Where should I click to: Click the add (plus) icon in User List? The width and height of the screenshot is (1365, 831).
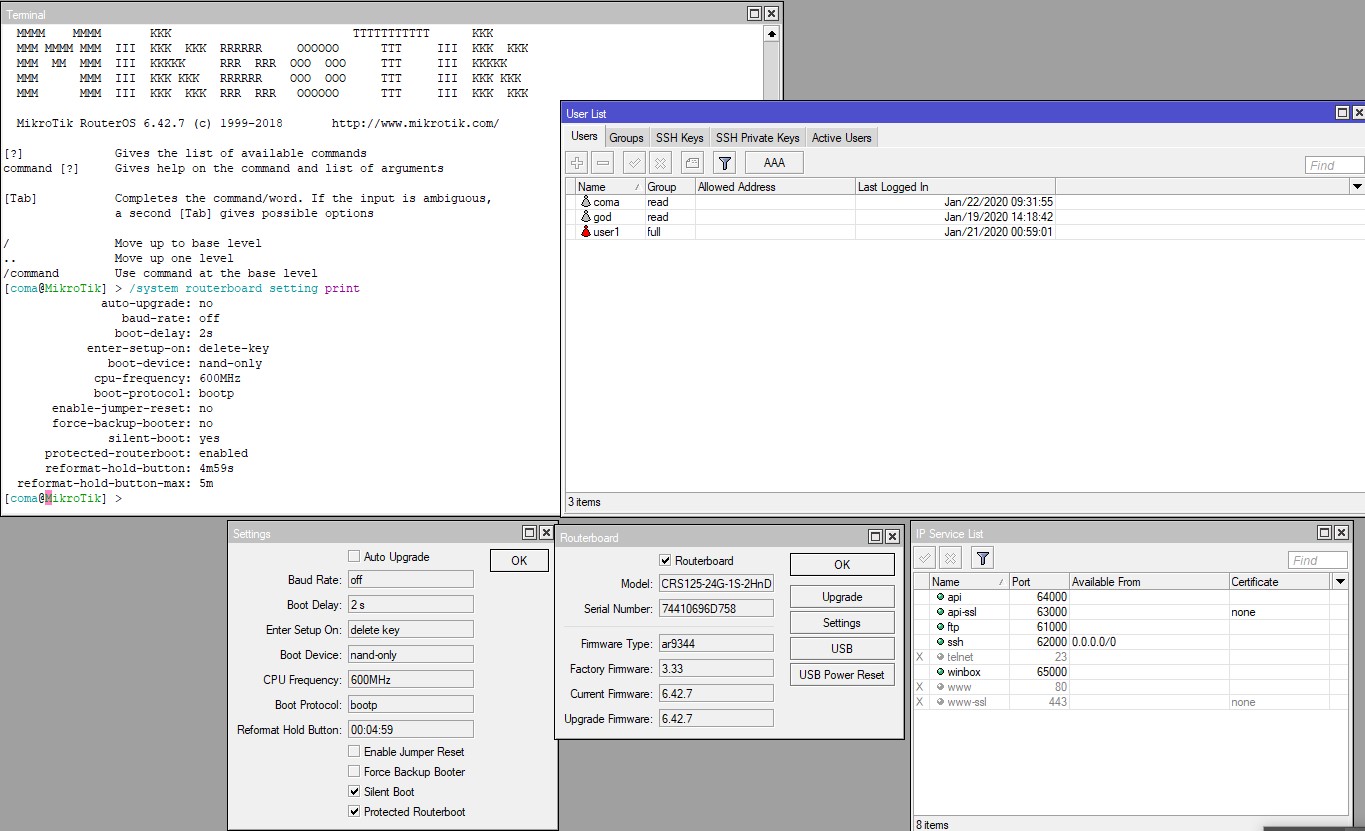coord(577,163)
